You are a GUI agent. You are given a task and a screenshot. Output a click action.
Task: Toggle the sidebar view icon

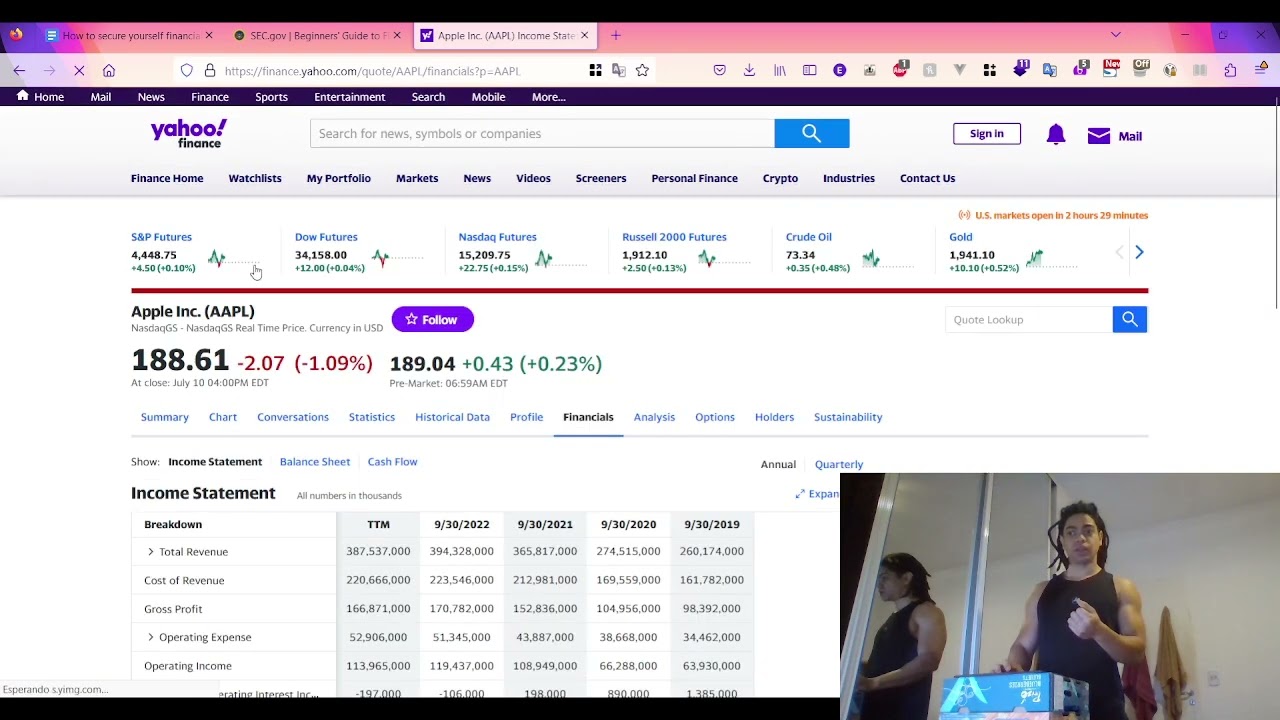pos(810,70)
